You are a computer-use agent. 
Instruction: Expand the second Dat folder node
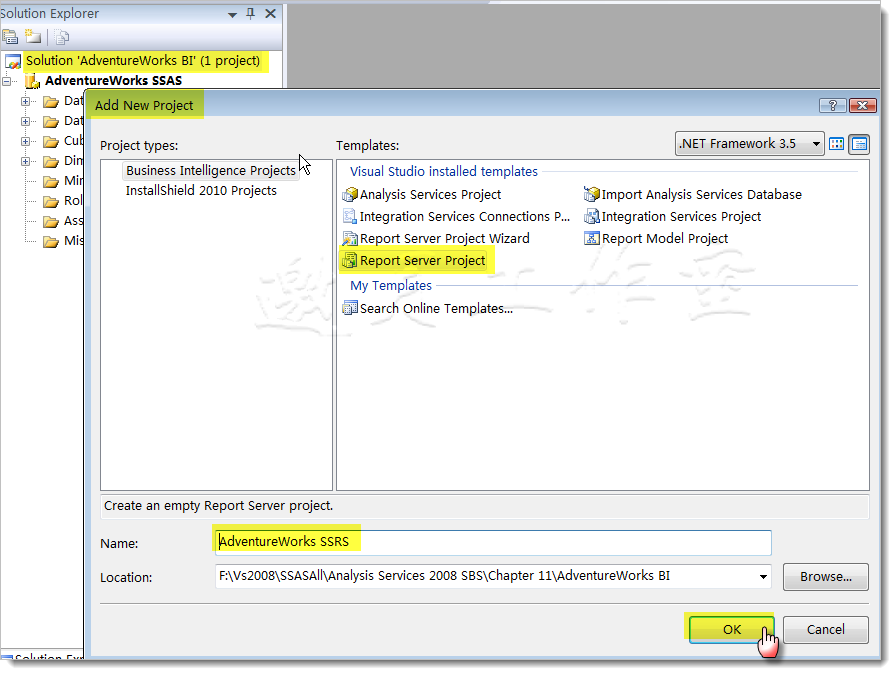point(25,121)
